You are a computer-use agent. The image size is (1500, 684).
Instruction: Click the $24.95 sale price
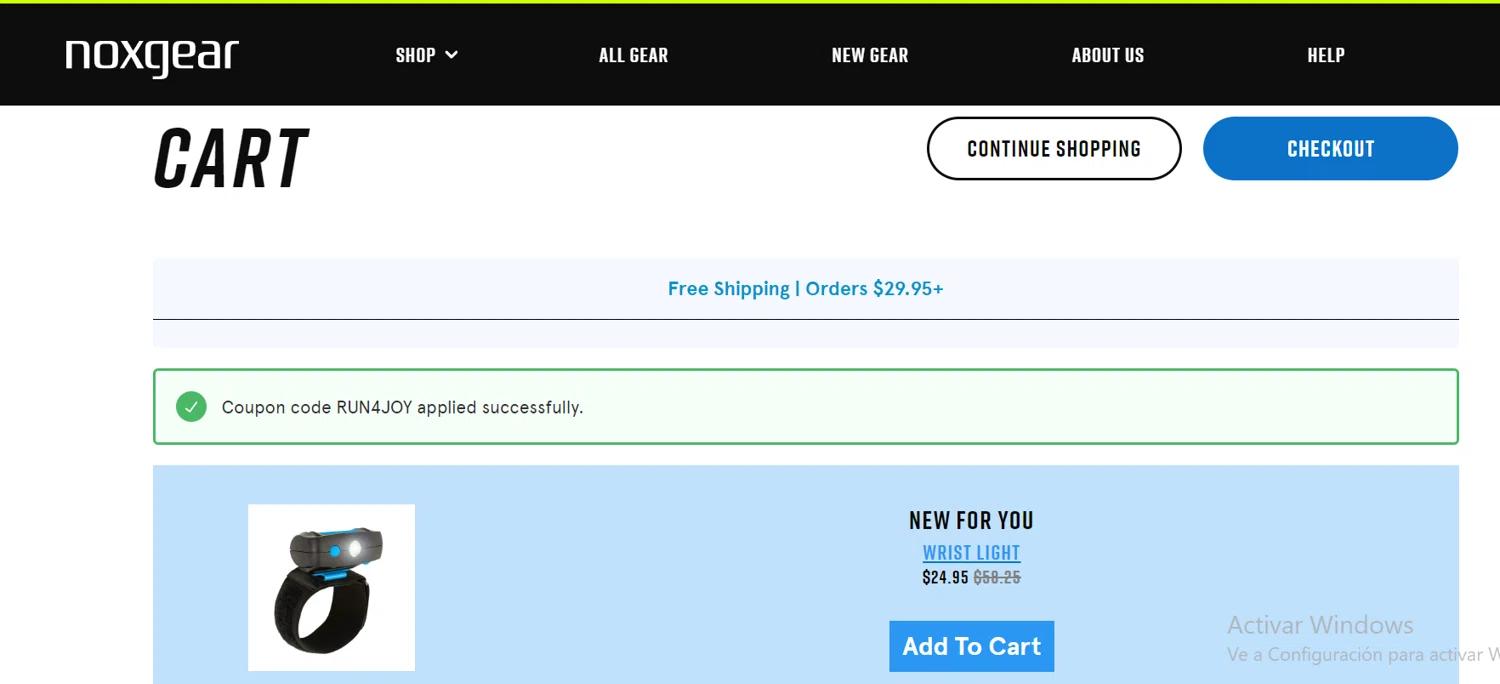pyautogui.click(x=945, y=577)
